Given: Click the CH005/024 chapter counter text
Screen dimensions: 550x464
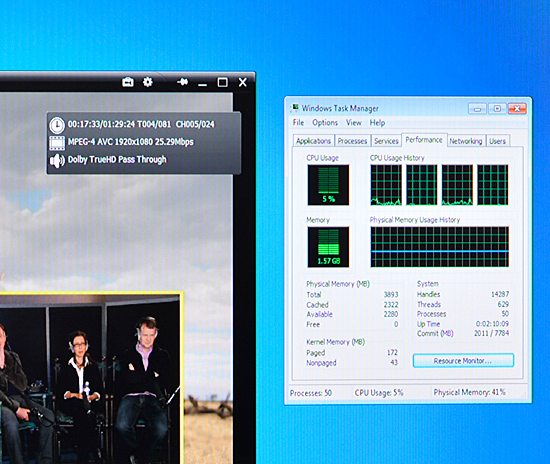Looking at the screenshot, I should point(195,124).
